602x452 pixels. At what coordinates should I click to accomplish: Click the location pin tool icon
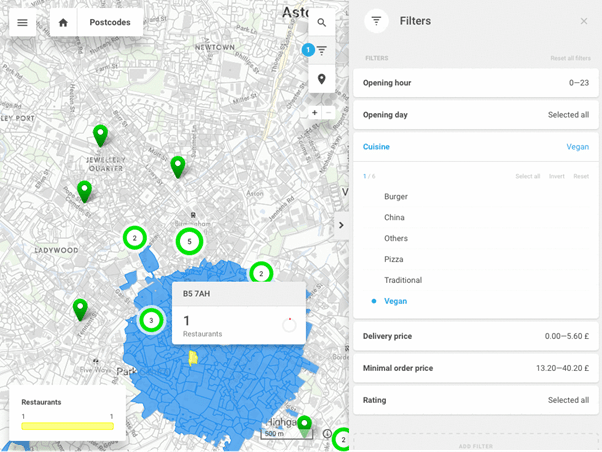click(x=321, y=79)
